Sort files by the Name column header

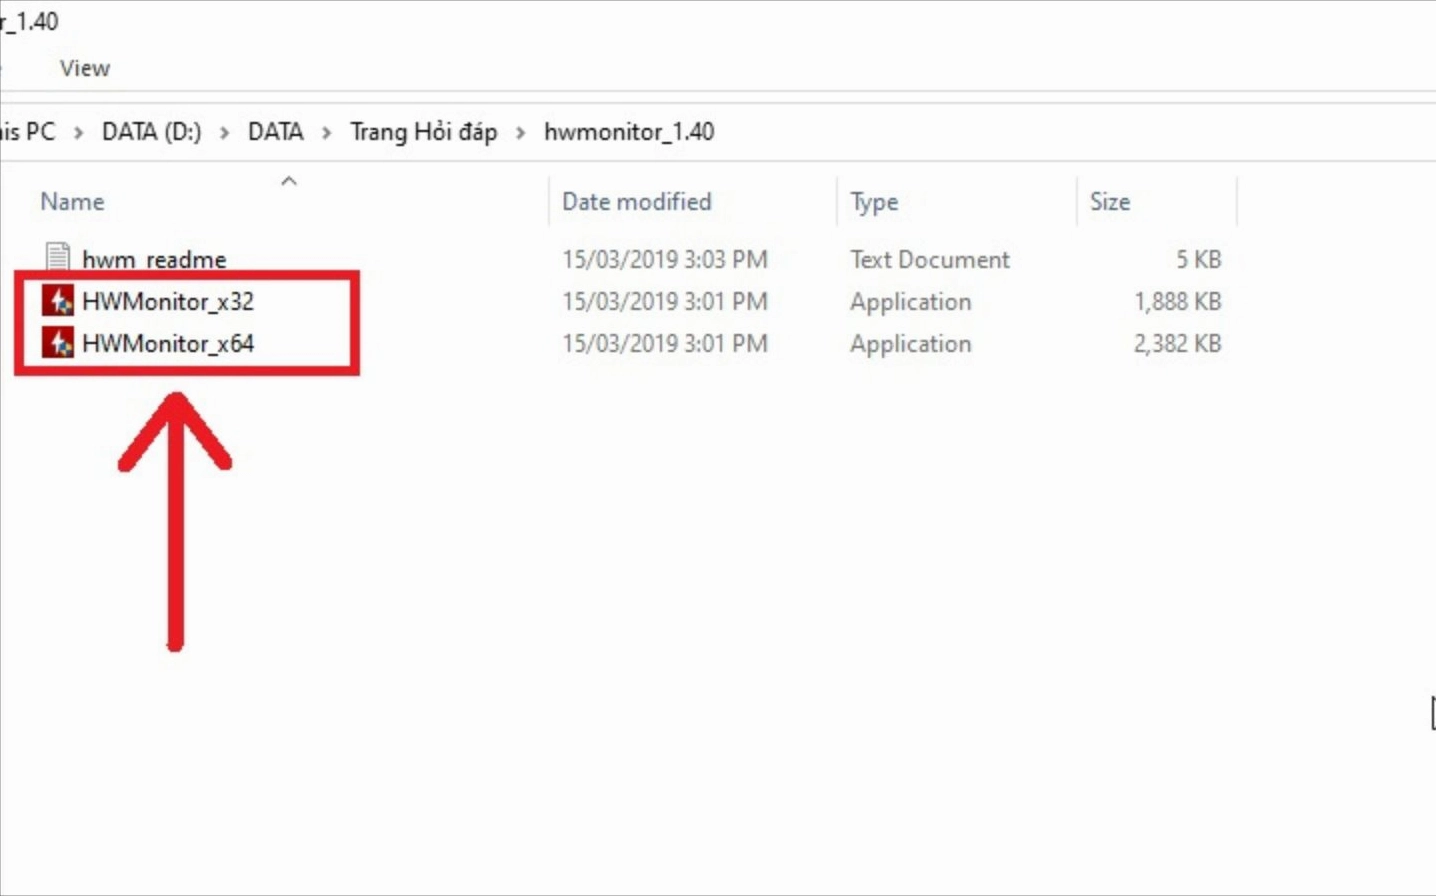coord(72,201)
